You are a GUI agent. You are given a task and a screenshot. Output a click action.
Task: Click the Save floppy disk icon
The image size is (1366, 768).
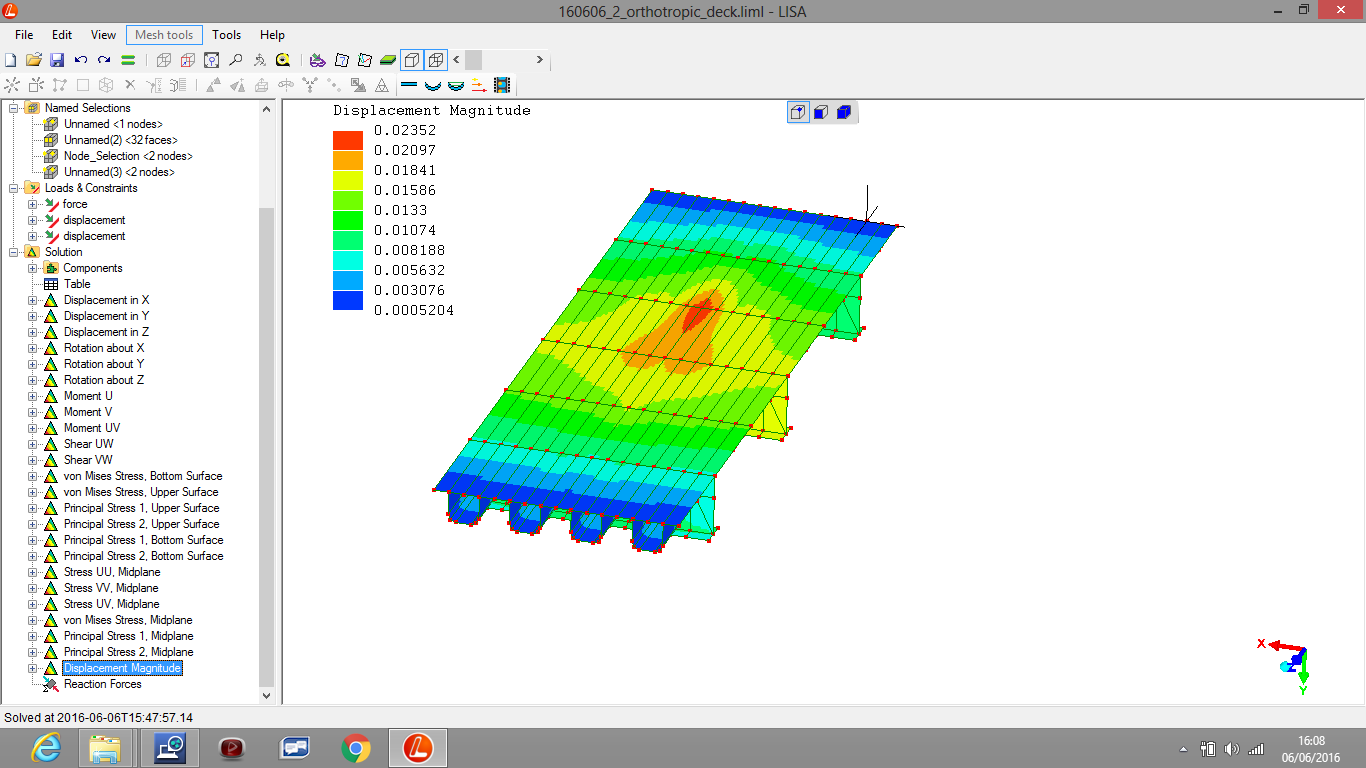click(57, 60)
